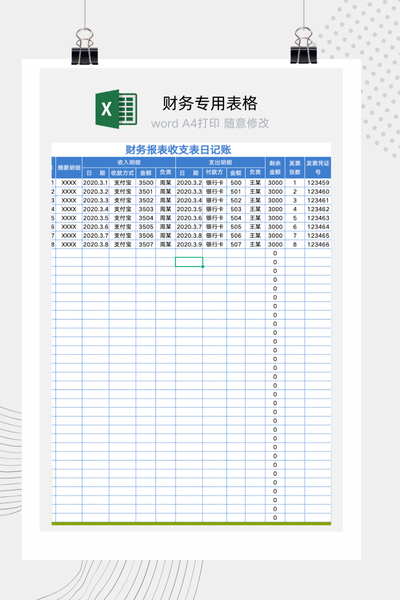Click remaining amount 3000 in the 123465 row
Screen dimensions: 400x600
coord(275,236)
